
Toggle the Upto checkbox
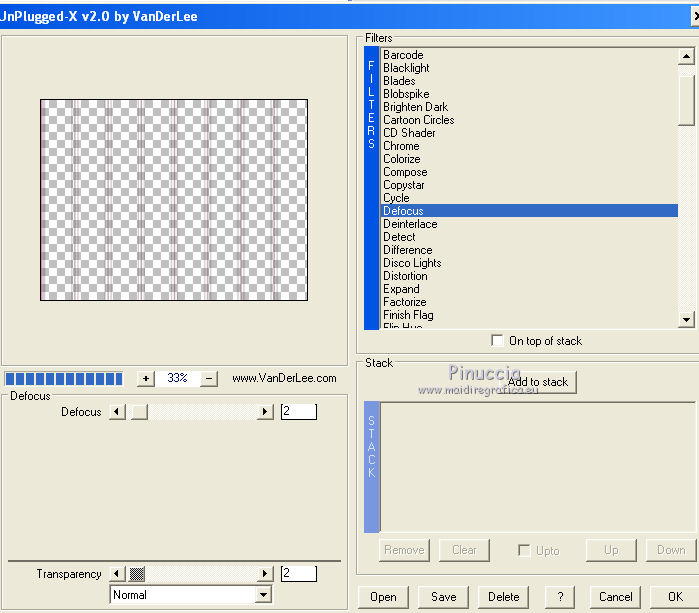524,551
